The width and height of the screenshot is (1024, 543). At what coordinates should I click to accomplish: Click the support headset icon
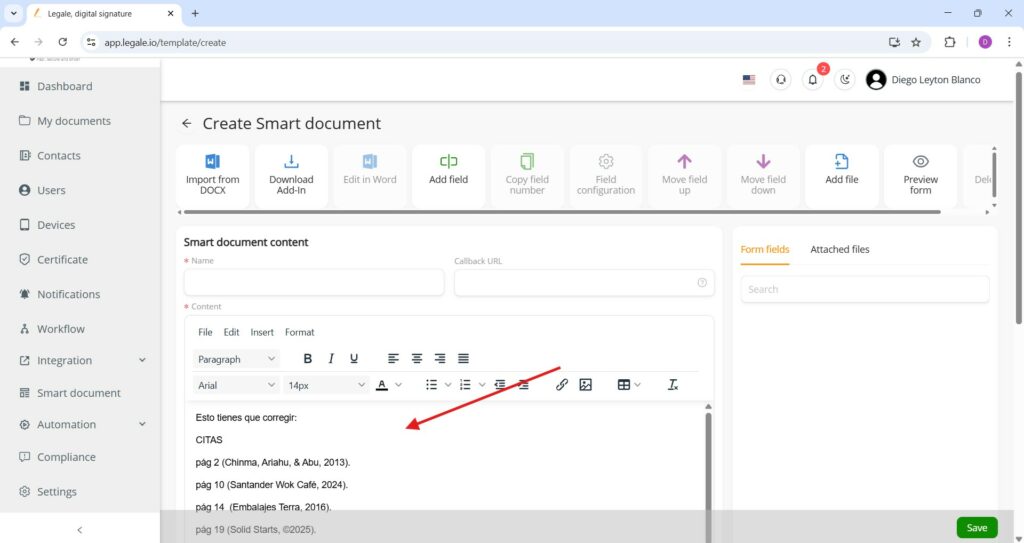pyautogui.click(x=780, y=80)
